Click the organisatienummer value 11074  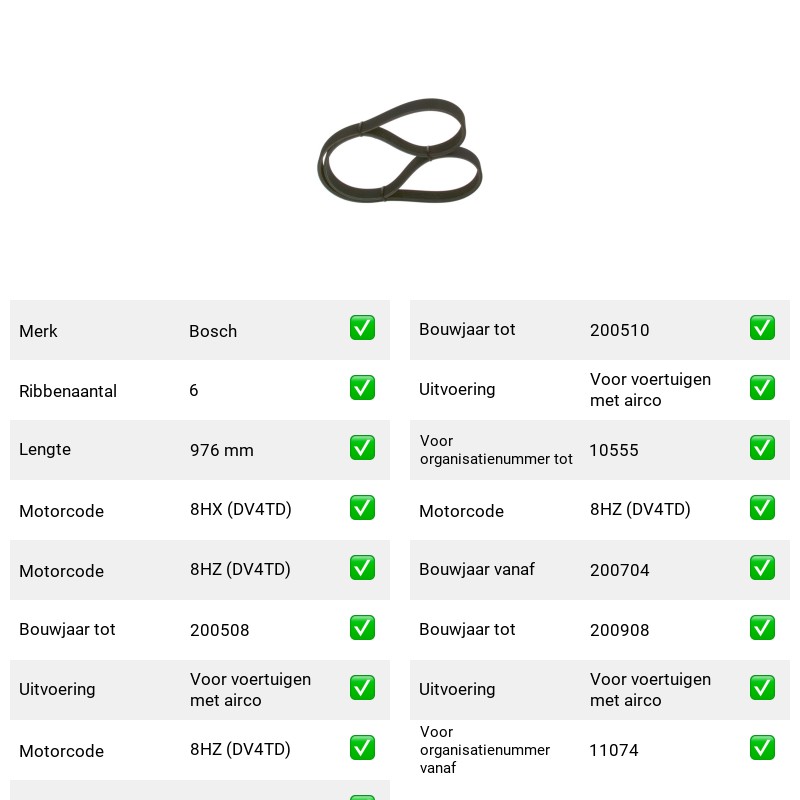614,750
